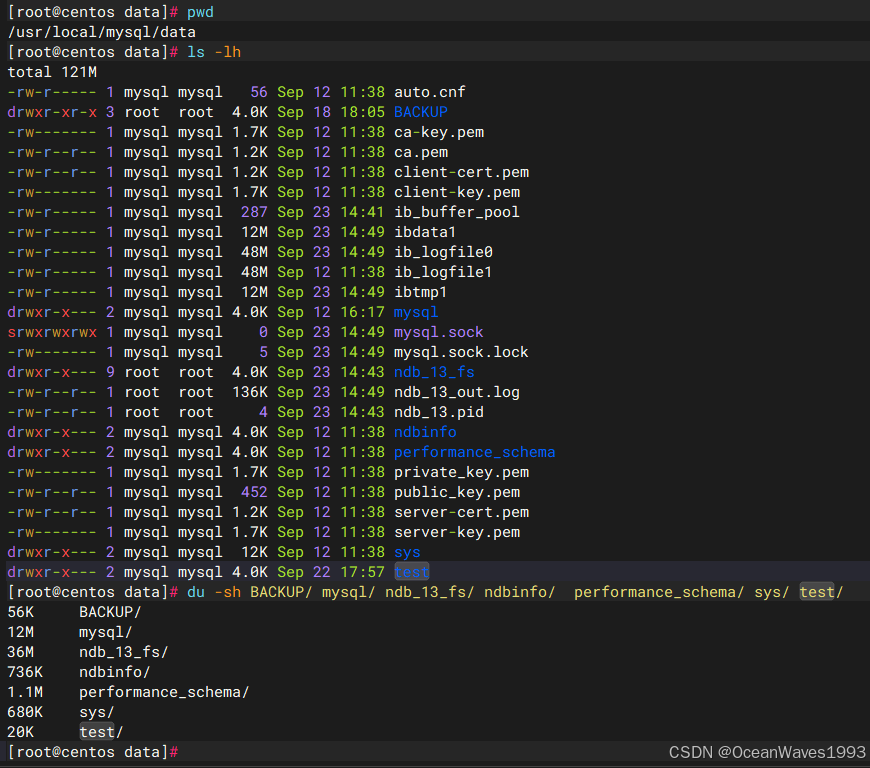Screen dimensions: 870x768
Task: Select the '20K' size value
Action: click(21, 732)
